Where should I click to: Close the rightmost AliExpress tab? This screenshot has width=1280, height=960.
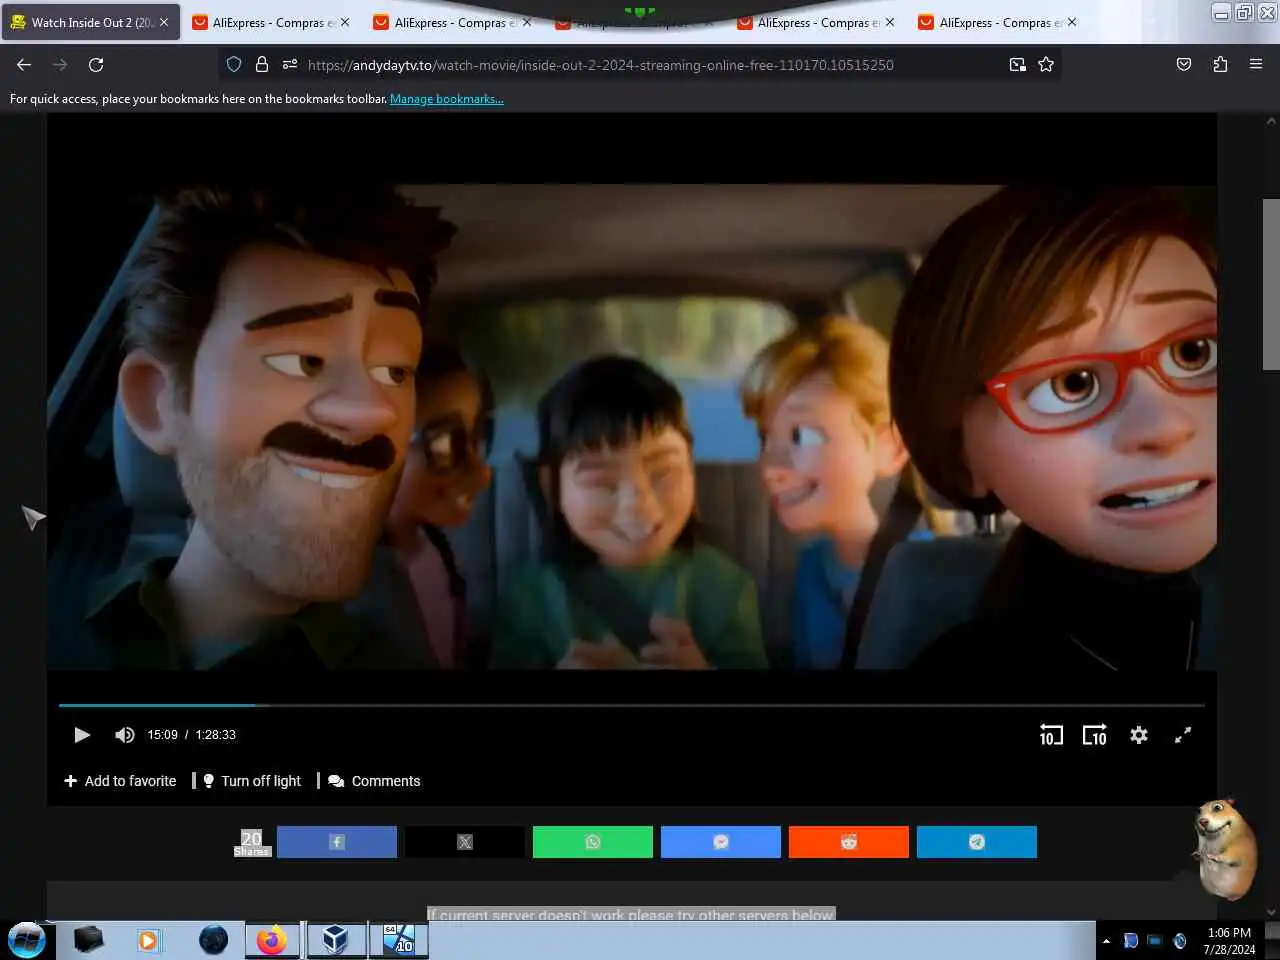click(x=1072, y=22)
